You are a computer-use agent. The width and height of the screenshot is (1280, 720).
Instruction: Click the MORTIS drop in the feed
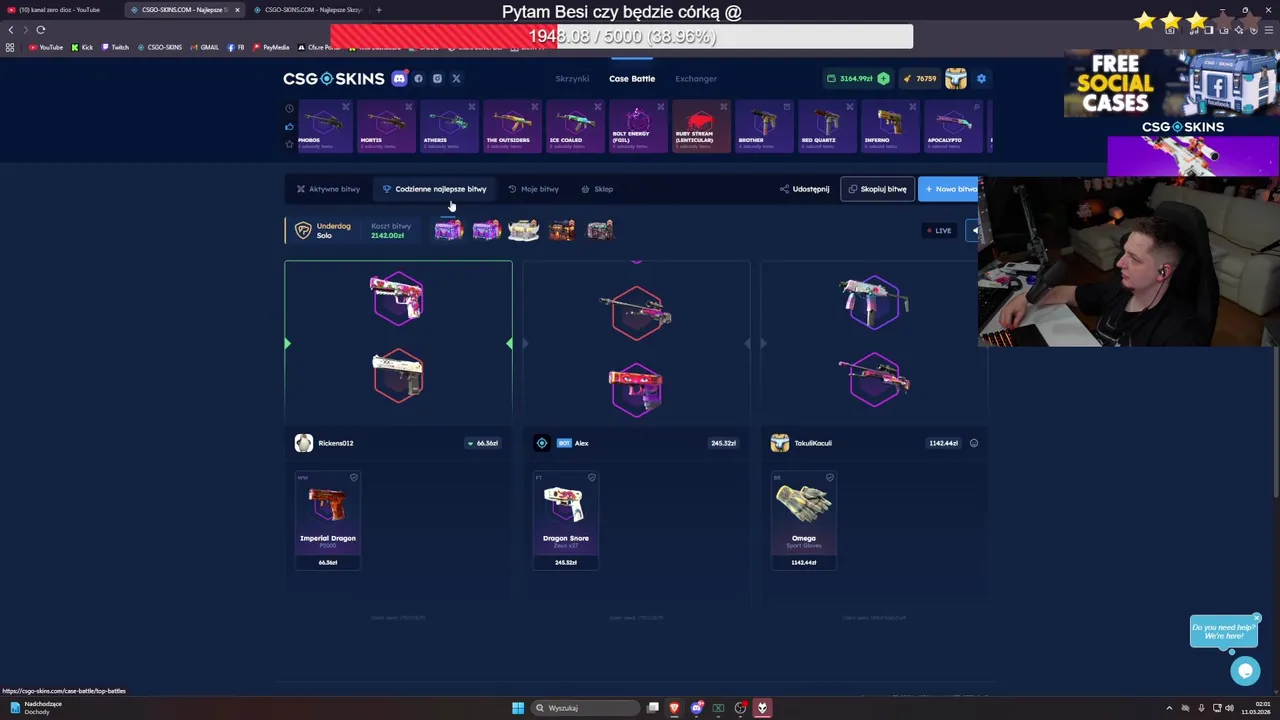(x=387, y=126)
